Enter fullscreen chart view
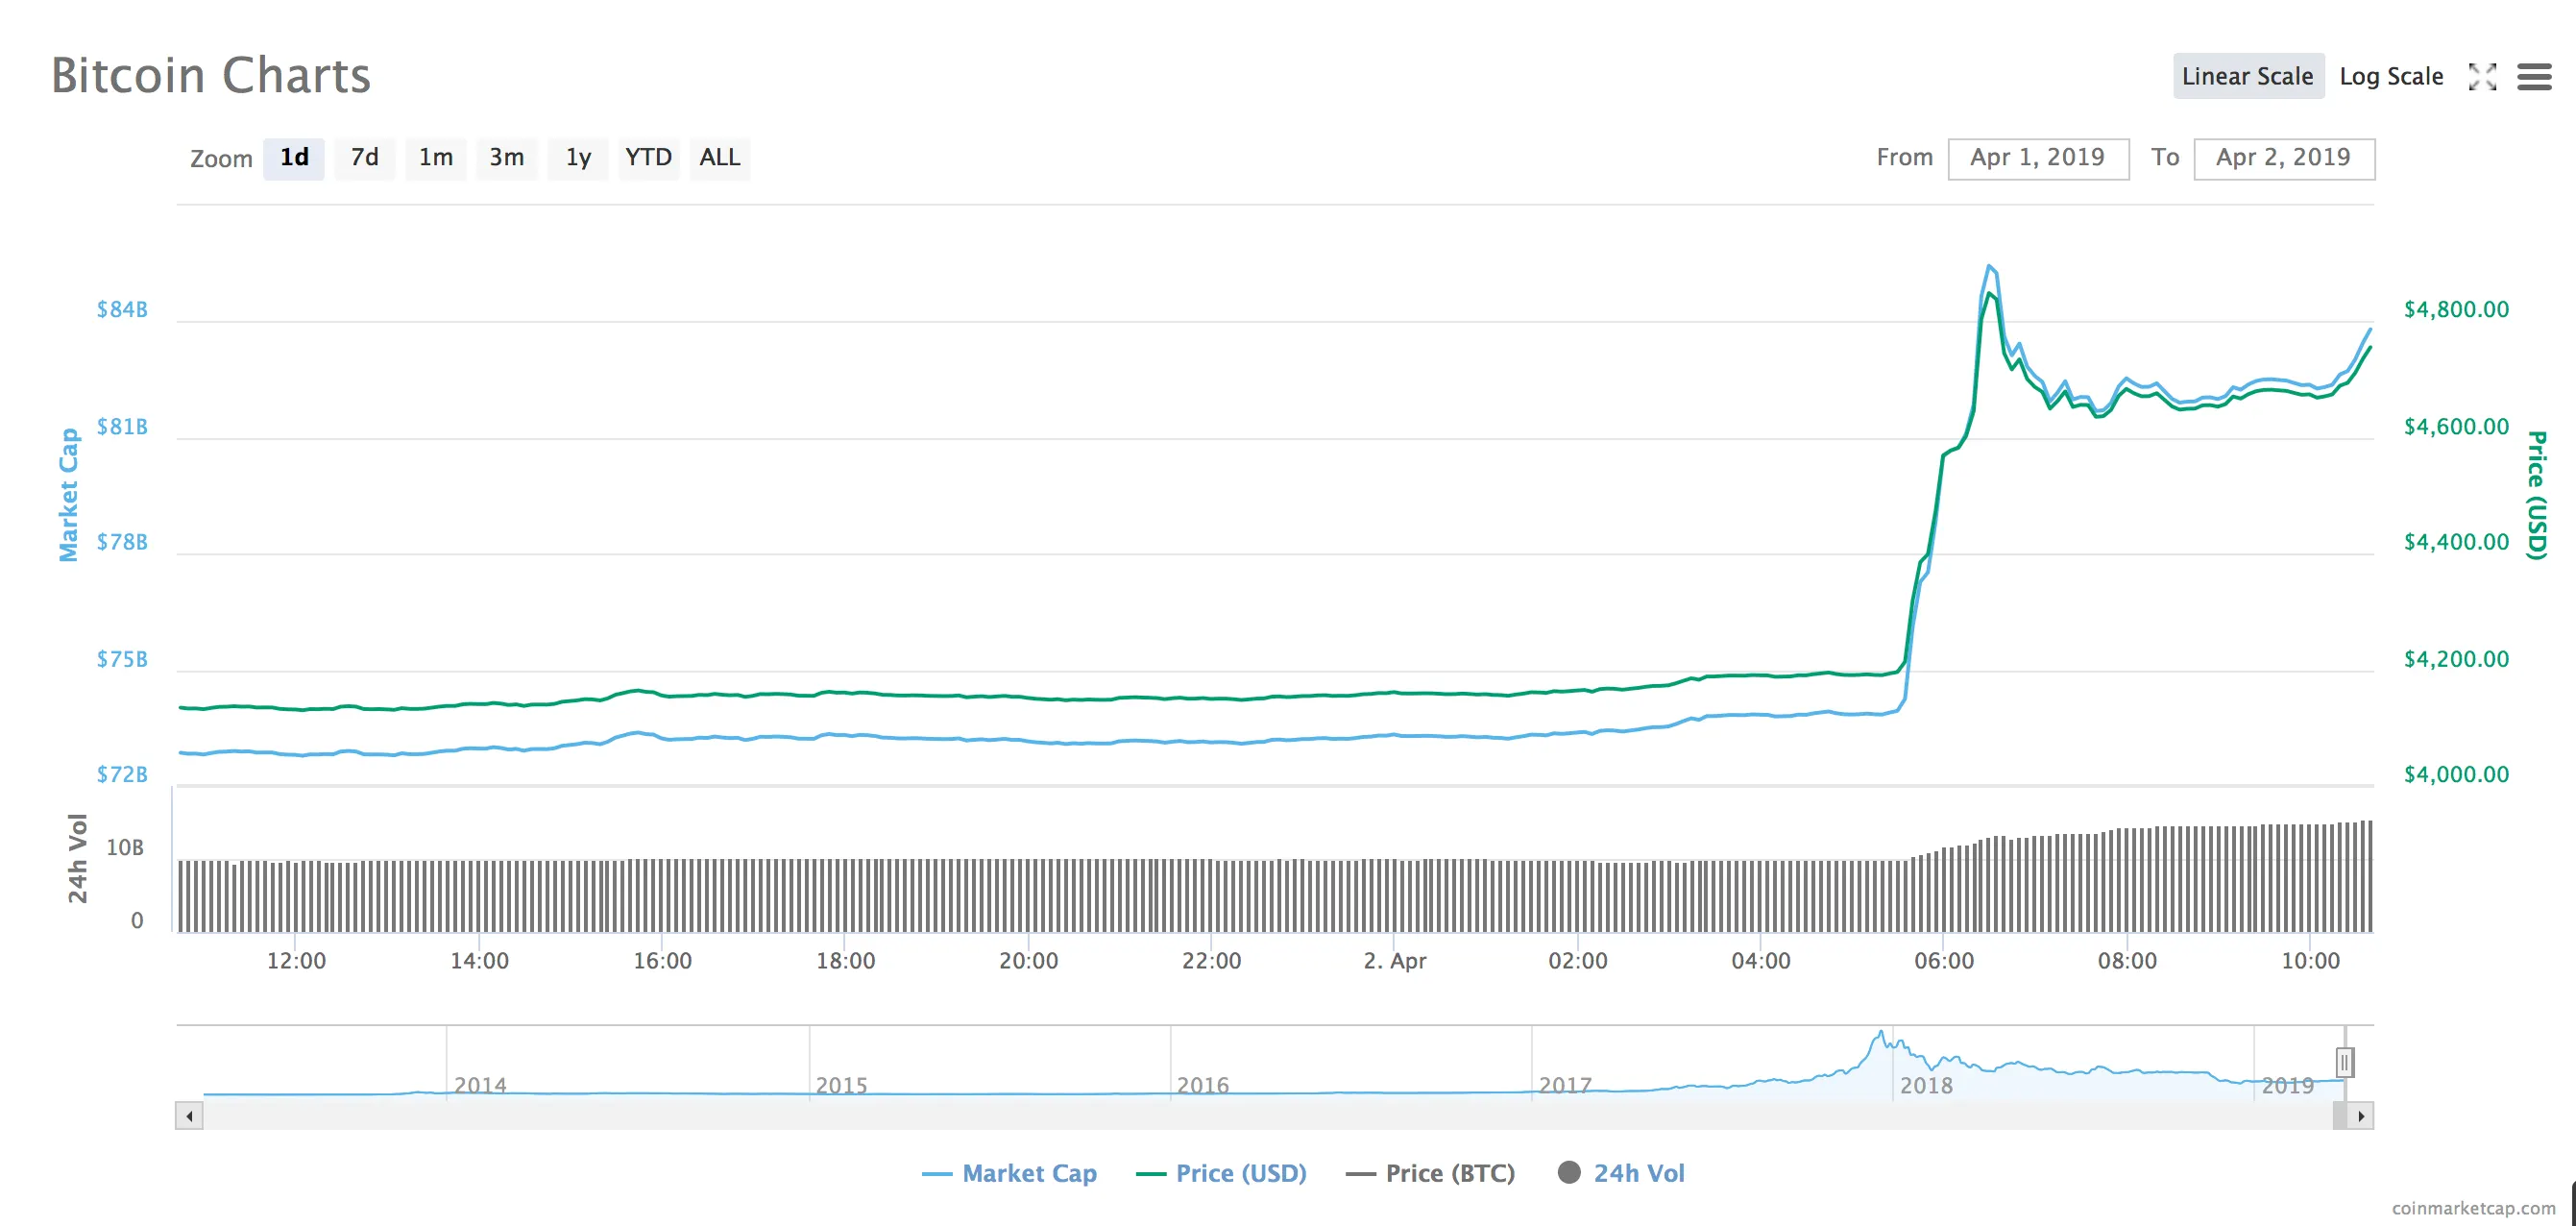Image resolution: width=2576 pixels, height=1226 pixels. [x=2482, y=77]
